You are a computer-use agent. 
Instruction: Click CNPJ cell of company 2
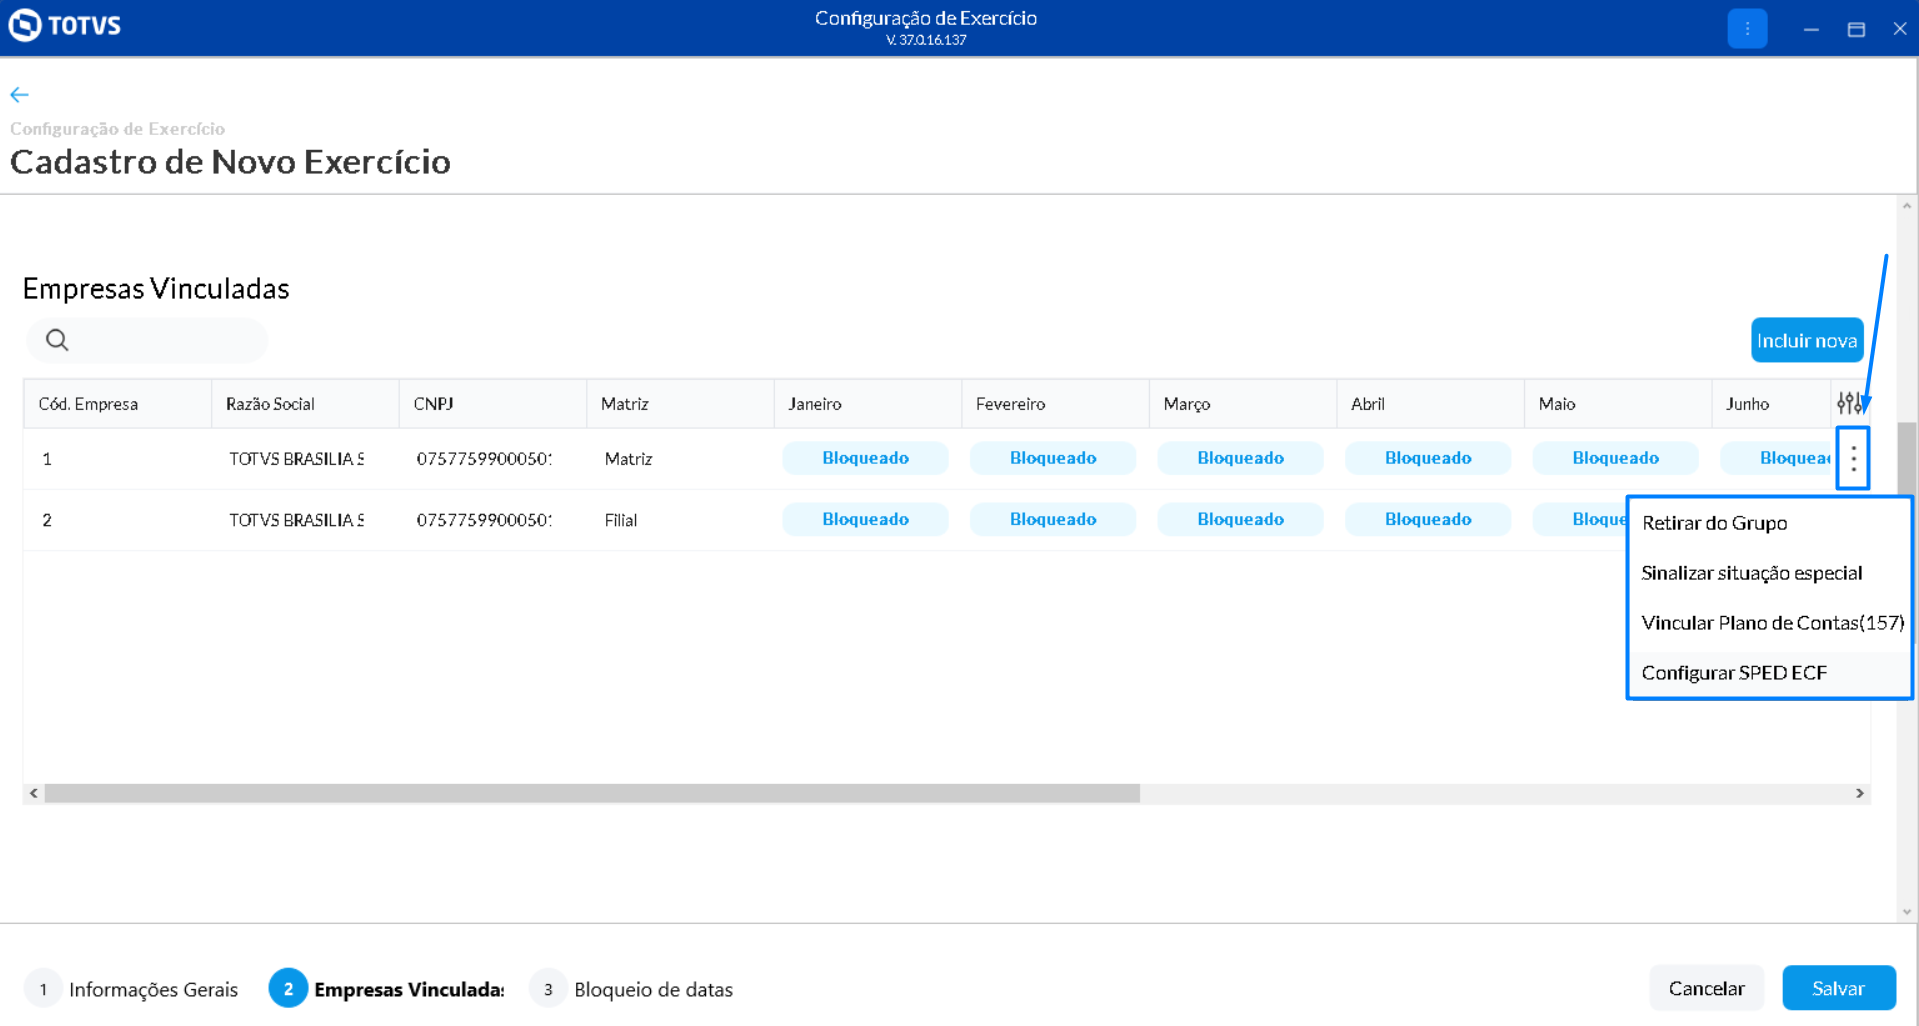tap(493, 520)
